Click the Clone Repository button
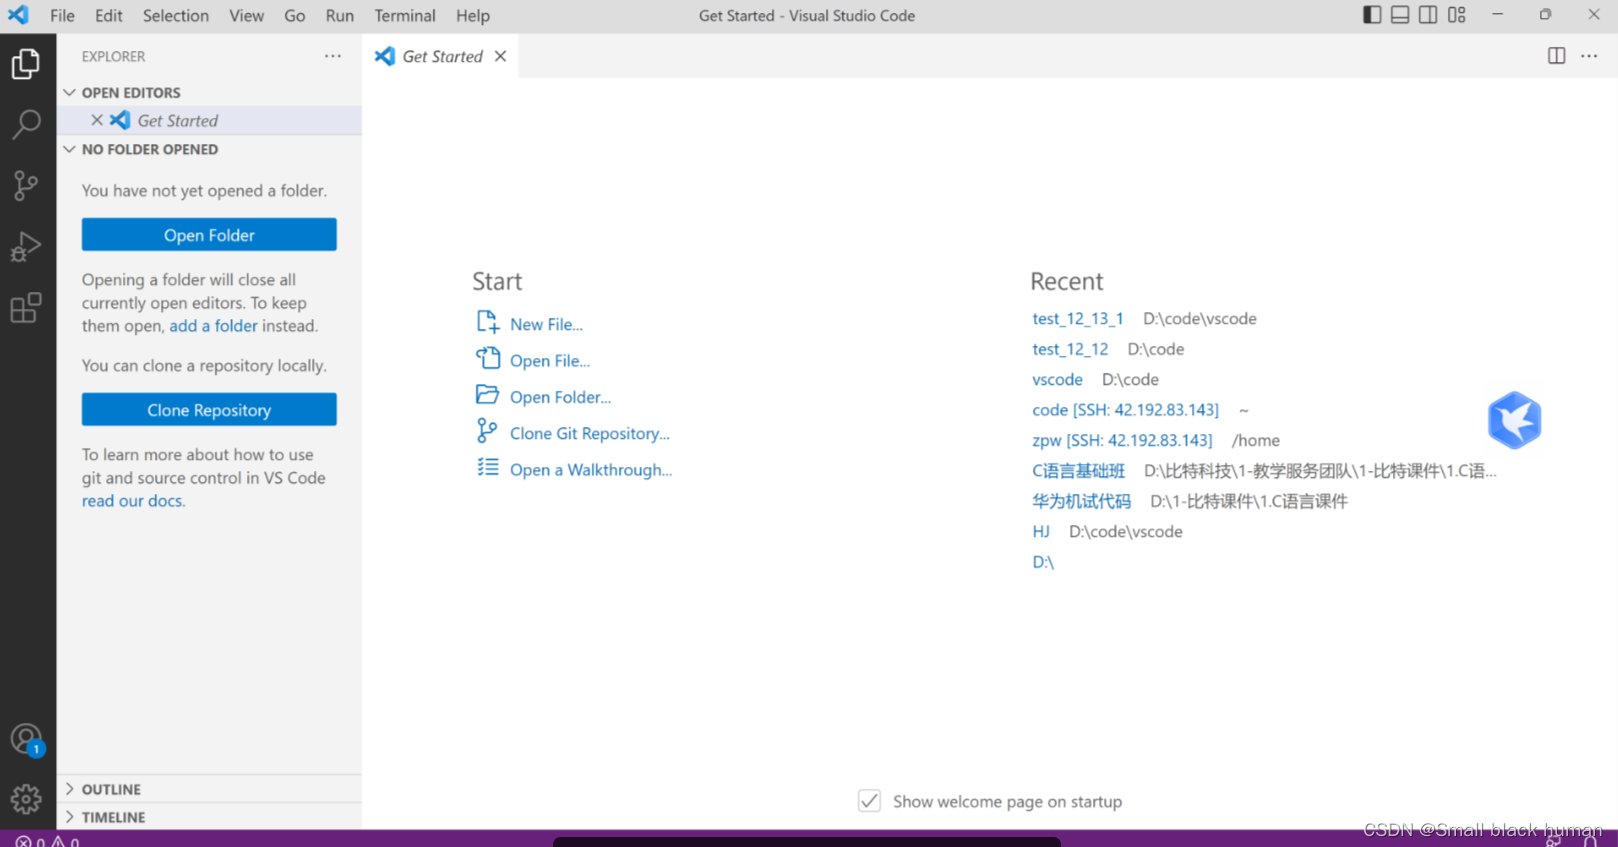Viewport: 1618px width, 847px height. [209, 410]
